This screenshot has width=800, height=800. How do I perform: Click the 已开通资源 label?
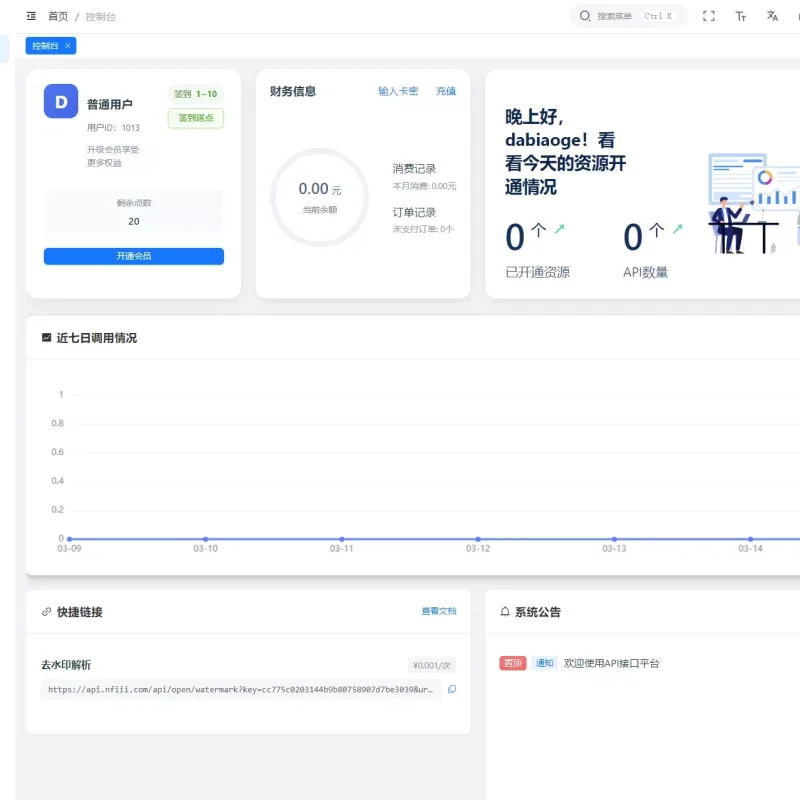coord(537,272)
